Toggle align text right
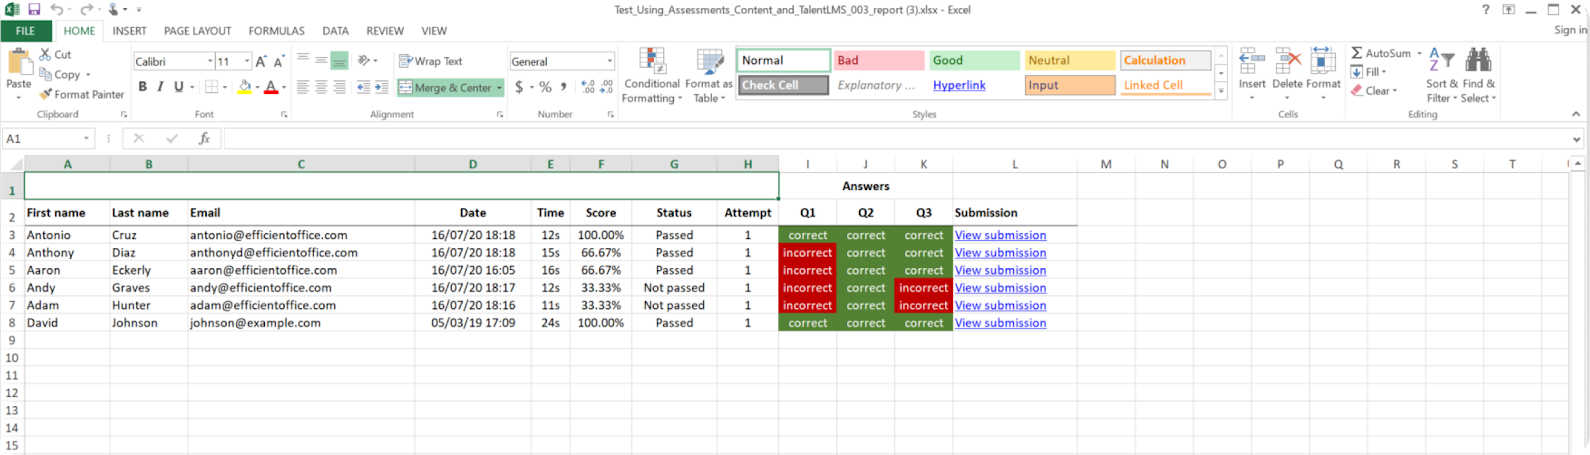 coord(339,87)
